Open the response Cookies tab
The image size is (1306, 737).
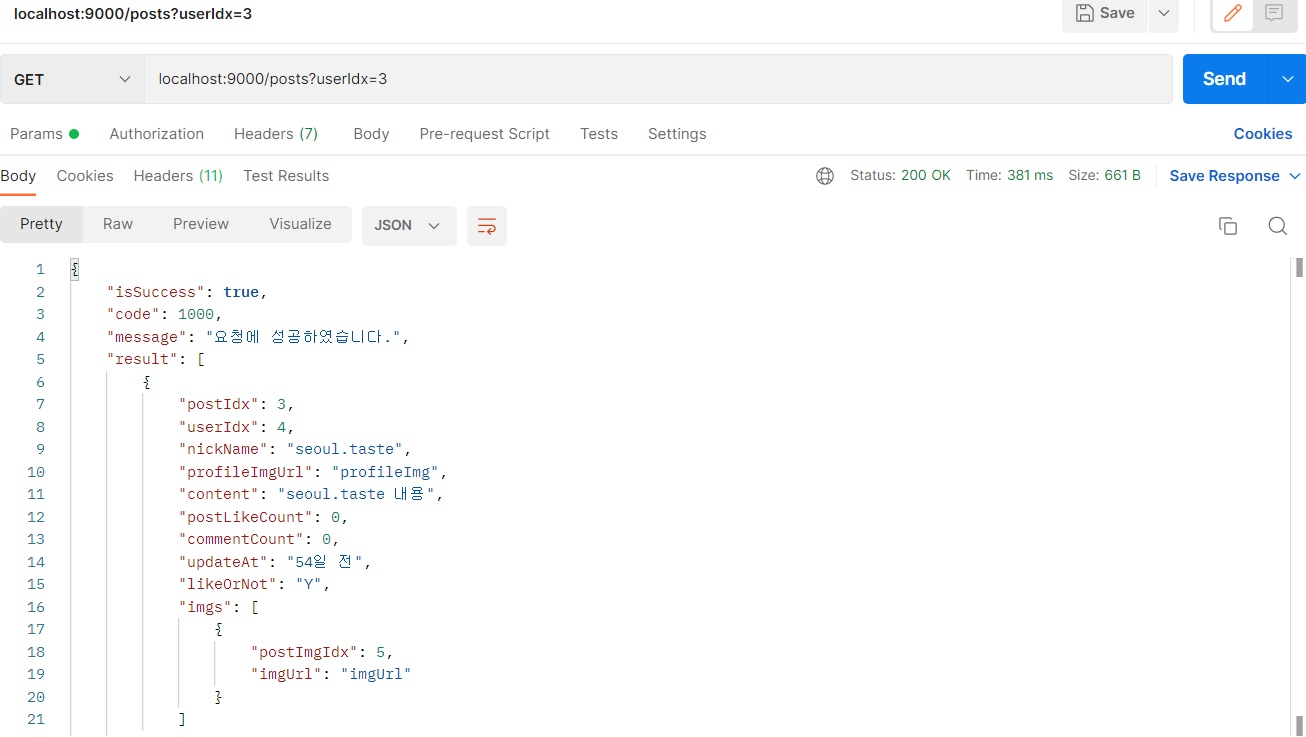(85, 176)
